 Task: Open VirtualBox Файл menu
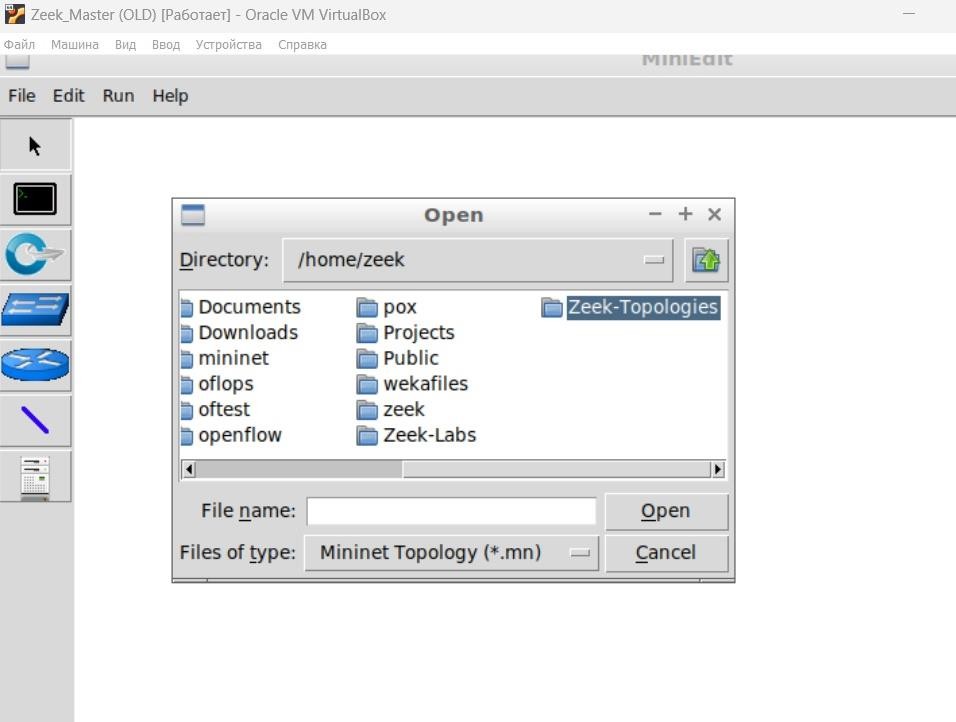(20, 45)
